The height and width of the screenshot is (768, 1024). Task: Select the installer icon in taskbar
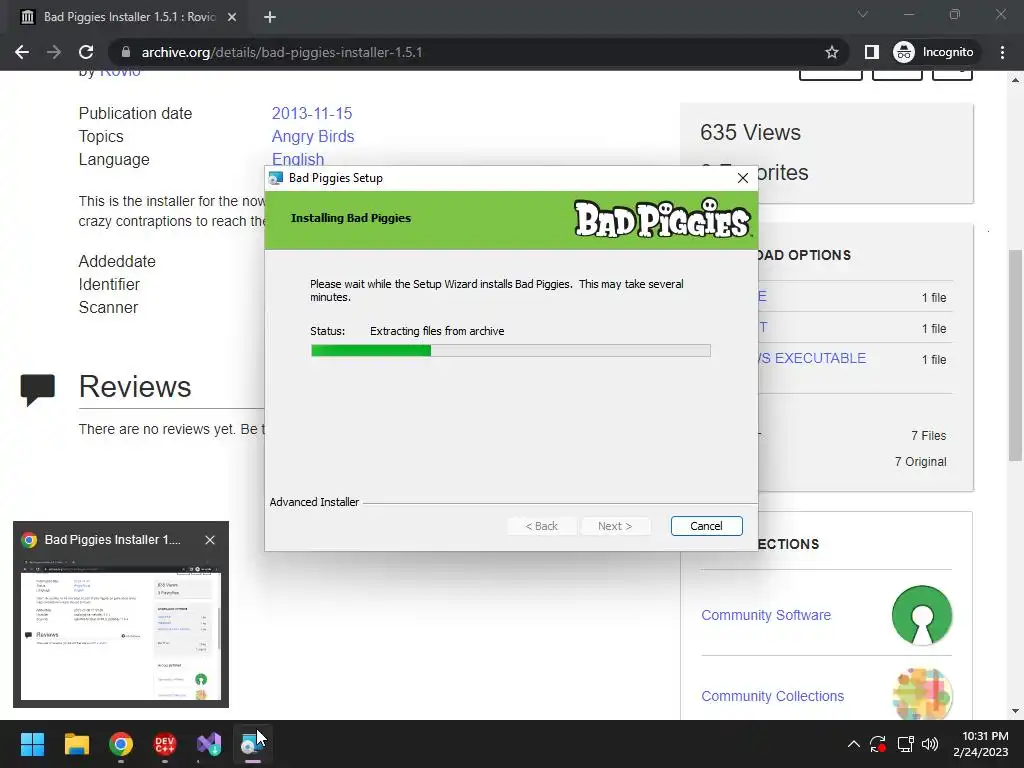[253, 744]
